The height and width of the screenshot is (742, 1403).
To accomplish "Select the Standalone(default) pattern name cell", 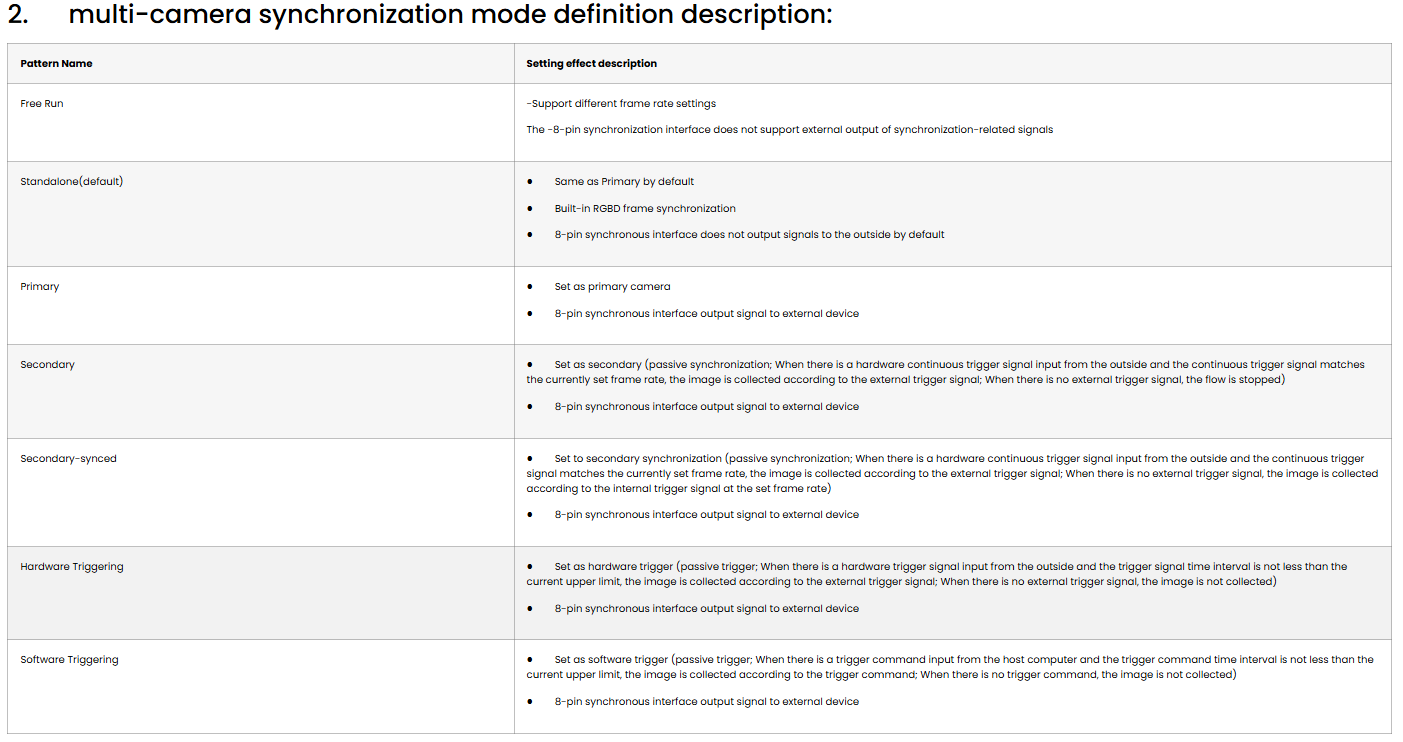I will click(x=72, y=181).
